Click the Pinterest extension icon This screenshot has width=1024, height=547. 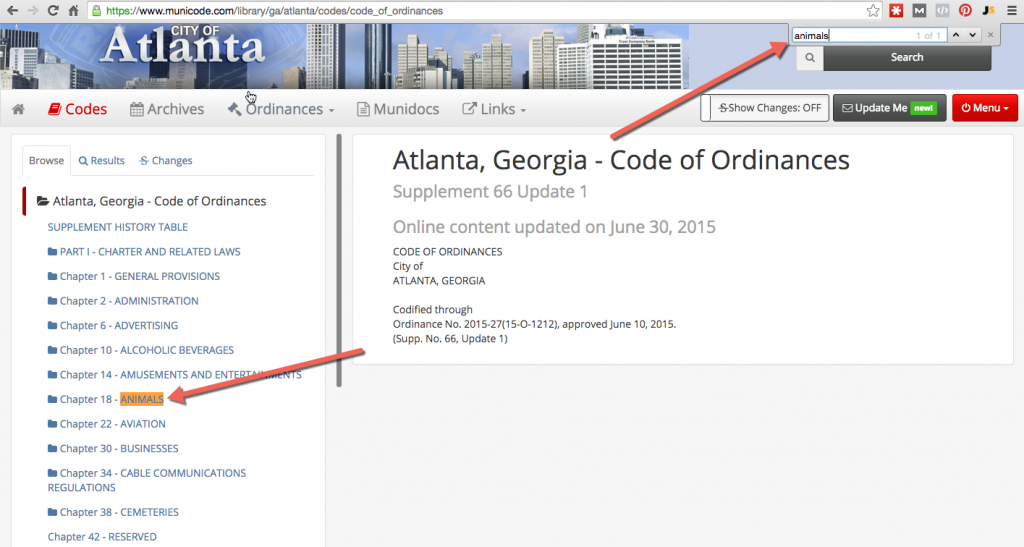[x=965, y=11]
